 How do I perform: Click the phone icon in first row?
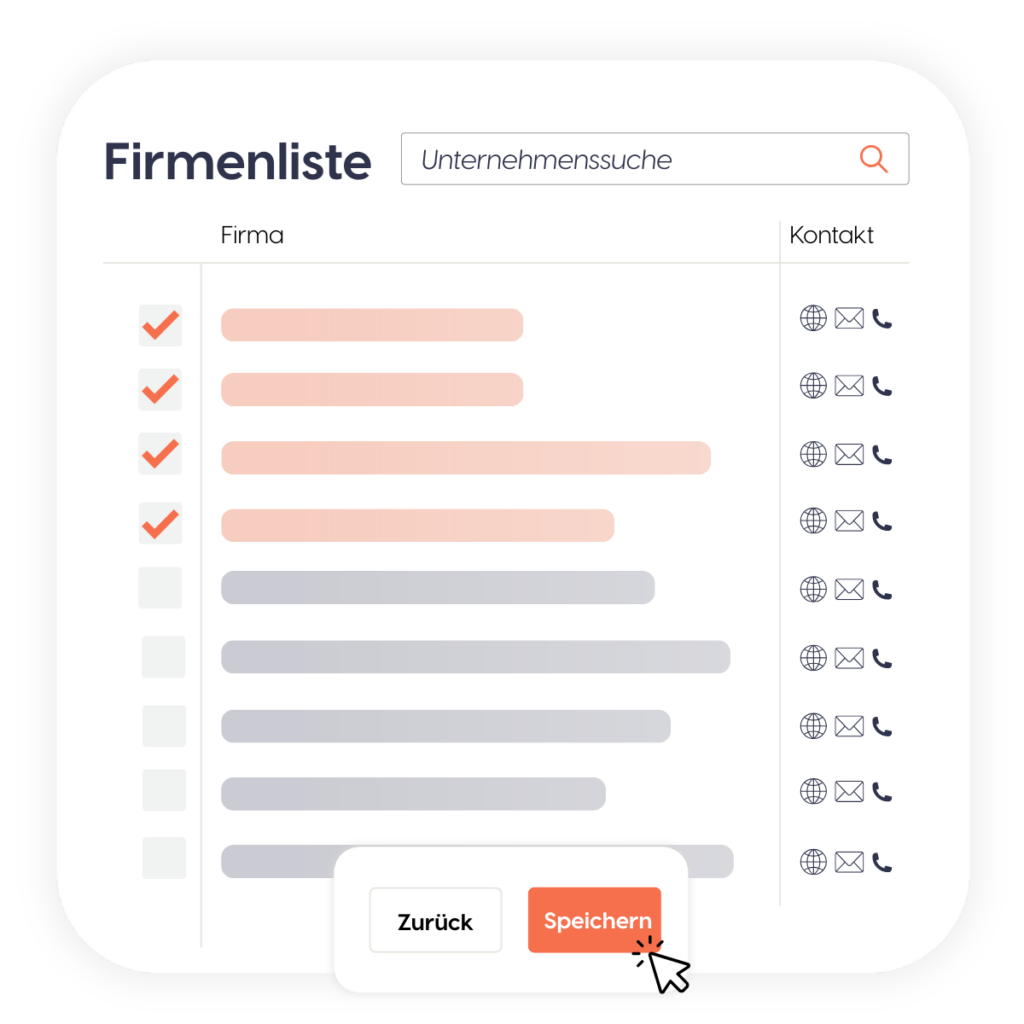pos(882,318)
